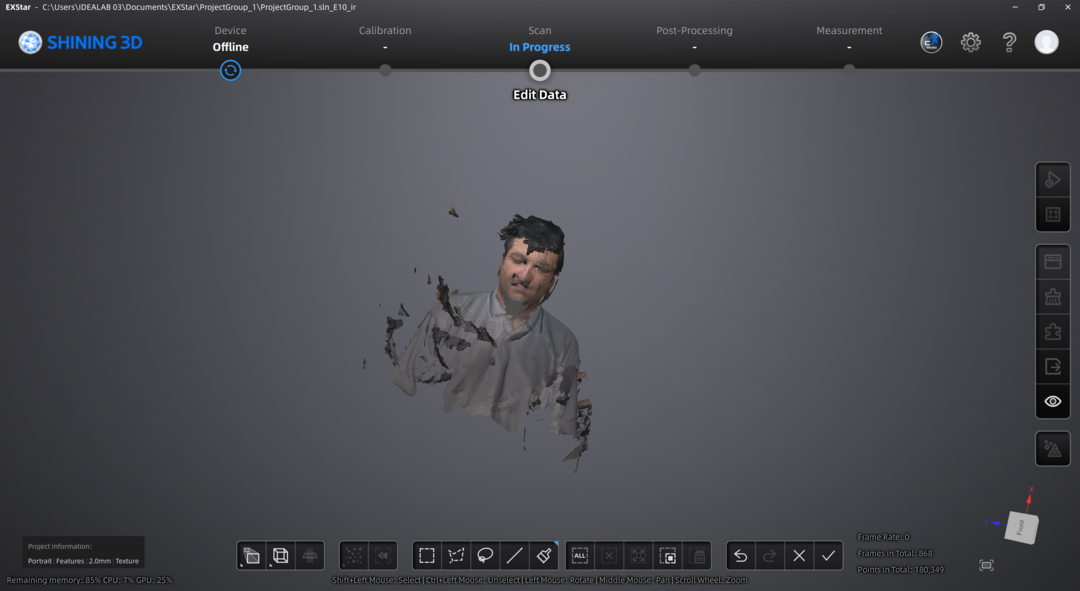1080x591 pixels.
Task: Open the user profile avatar
Action: [1046, 42]
